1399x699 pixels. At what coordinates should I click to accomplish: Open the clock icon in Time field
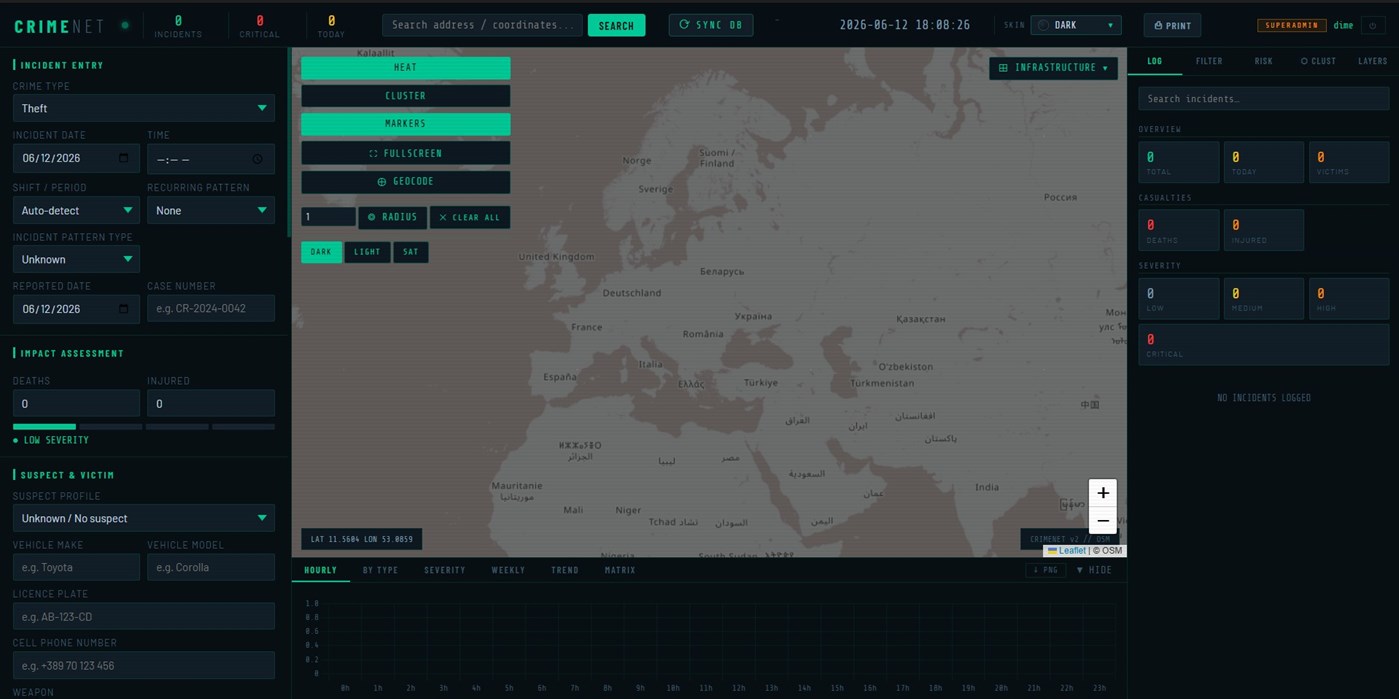[258, 159]
